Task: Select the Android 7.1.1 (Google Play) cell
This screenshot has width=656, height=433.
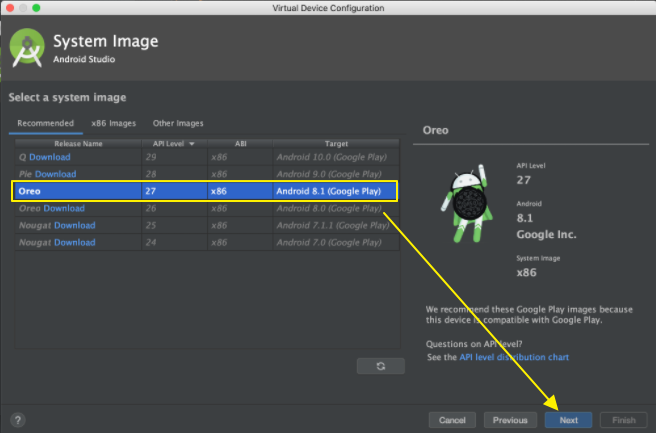Action: [x=336, y=225]
